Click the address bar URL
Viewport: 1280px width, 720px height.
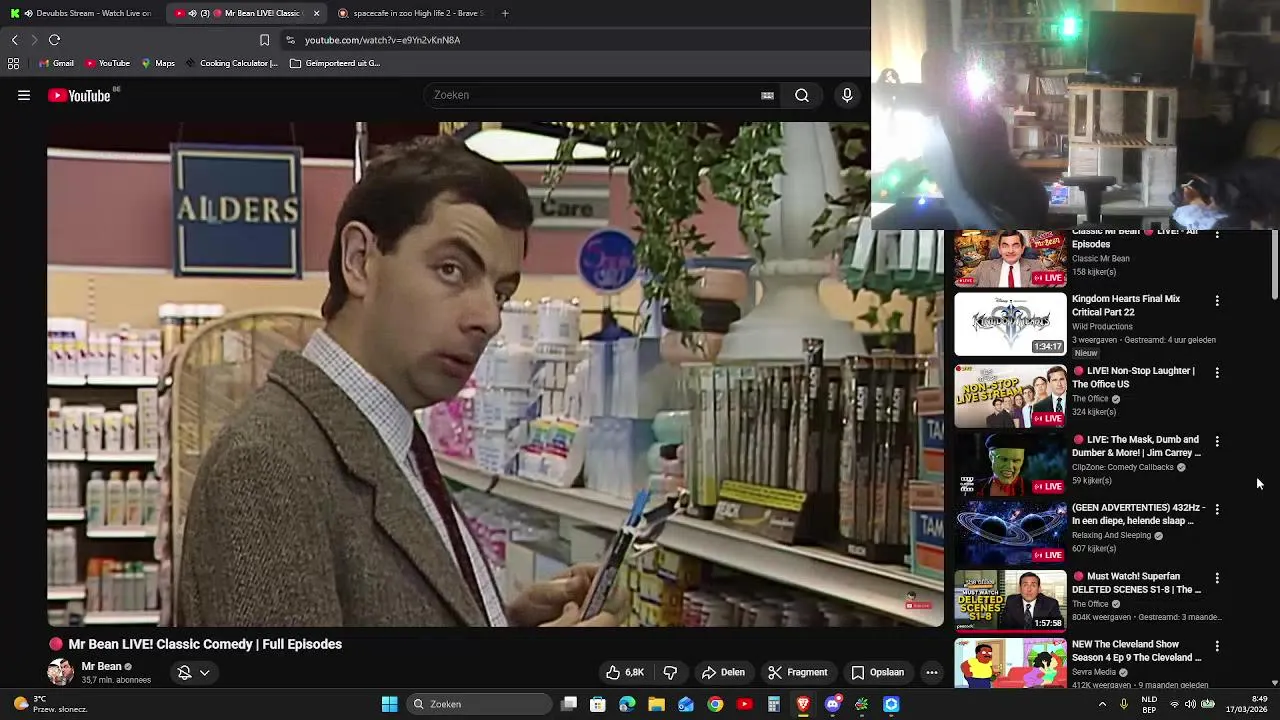382,40
